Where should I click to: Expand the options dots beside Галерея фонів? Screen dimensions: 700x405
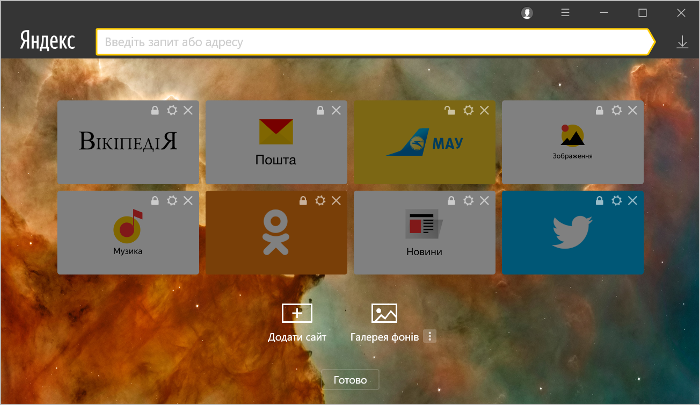(430, 336)
